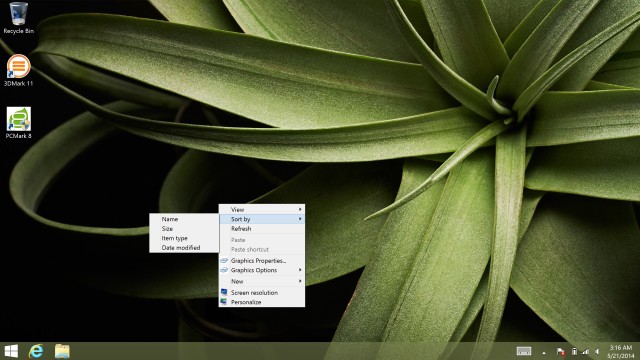Open the volume speaker tray icon
This screenshot has height=360, width=640.
click(597, 351)
